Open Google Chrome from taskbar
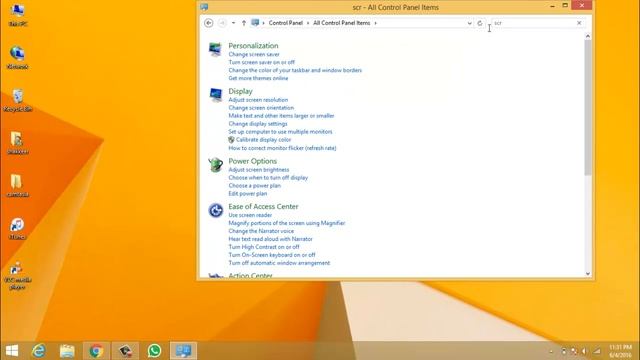640x360 pixels. pos(96,351)
